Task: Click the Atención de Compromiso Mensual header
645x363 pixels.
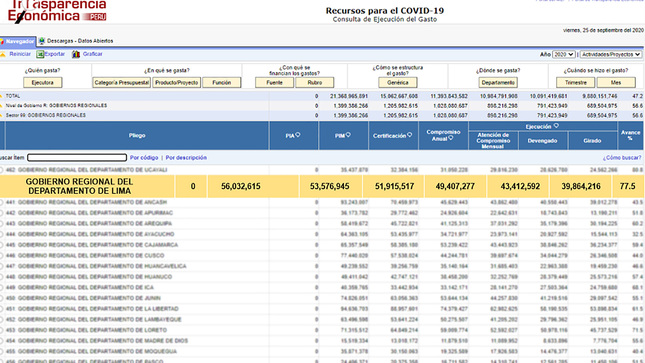Action: 493,141
